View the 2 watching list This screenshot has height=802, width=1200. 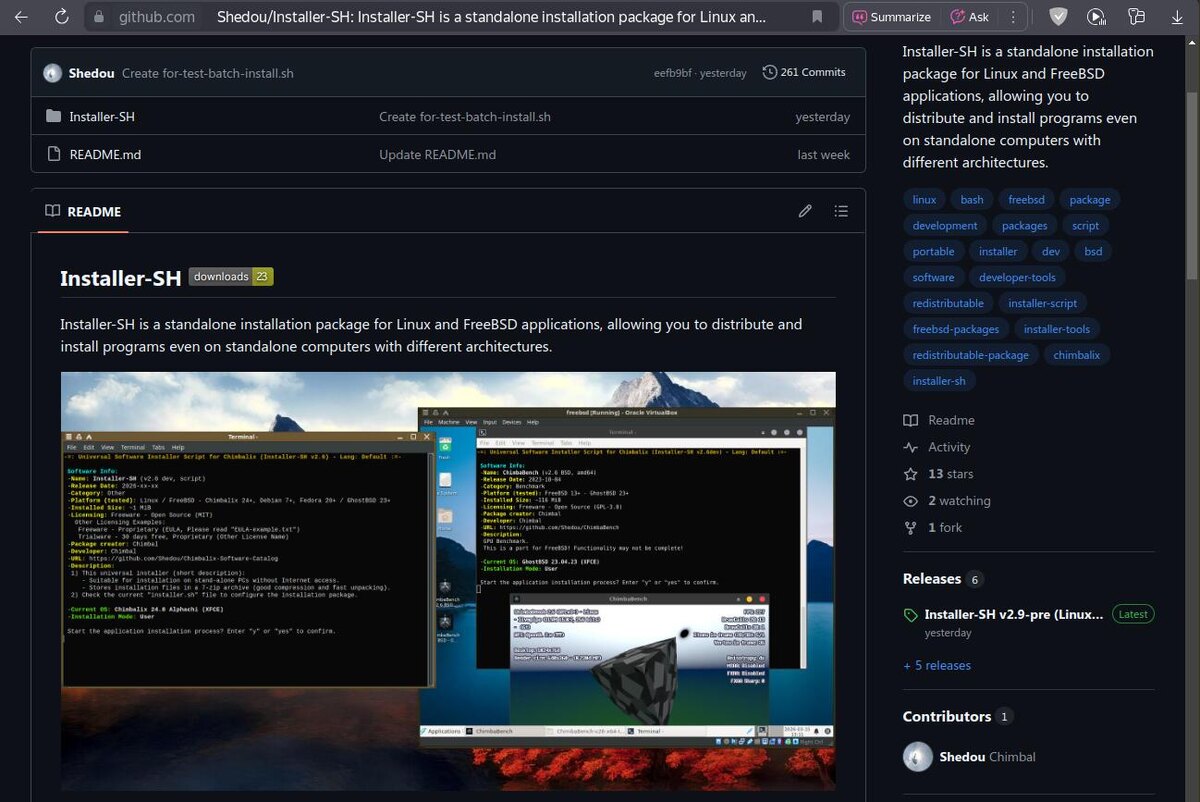[947, 501]
